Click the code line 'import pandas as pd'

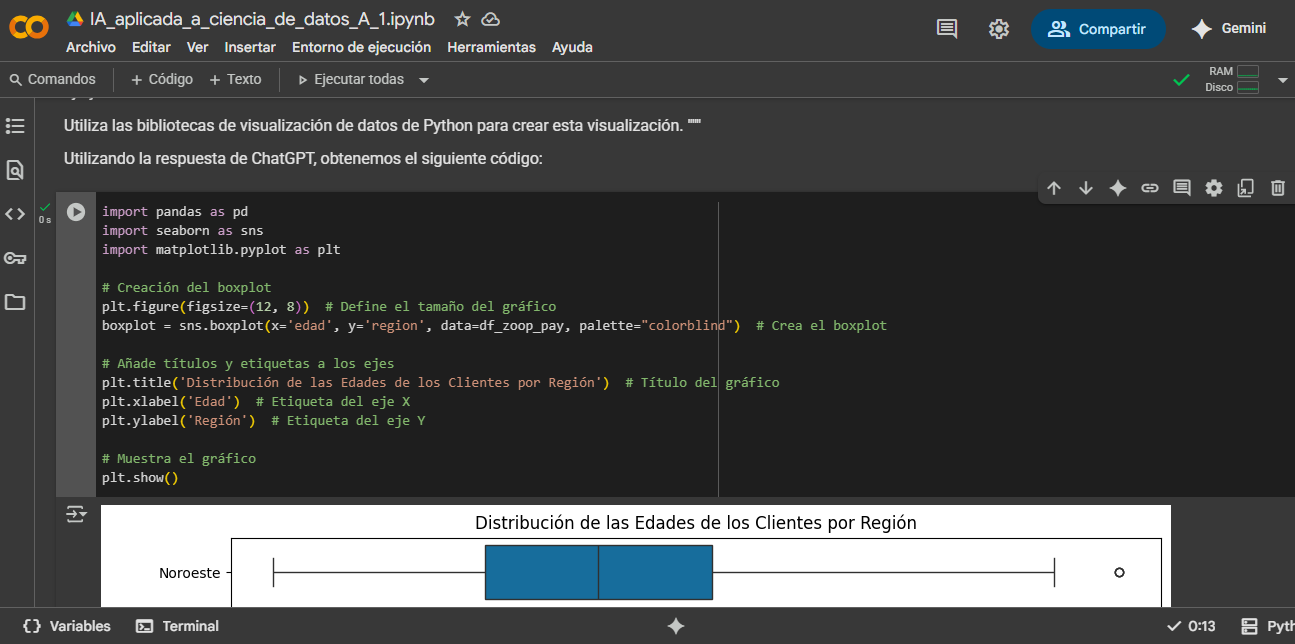click(x=175, y=212)
